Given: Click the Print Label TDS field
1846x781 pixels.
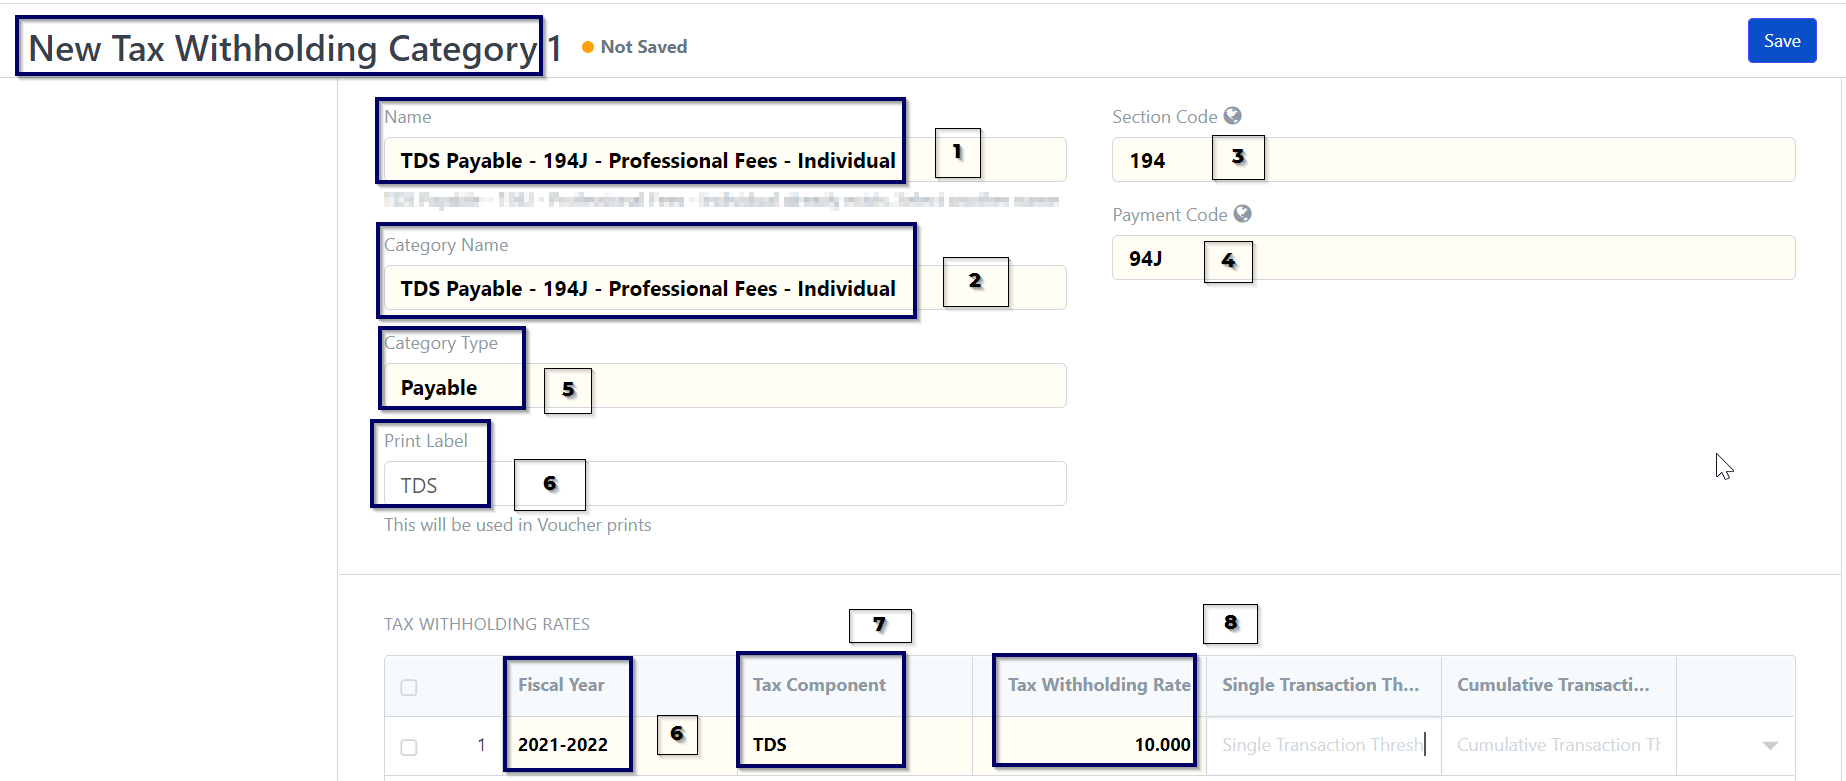Looking at the screenshot, I should click(725, 484).
